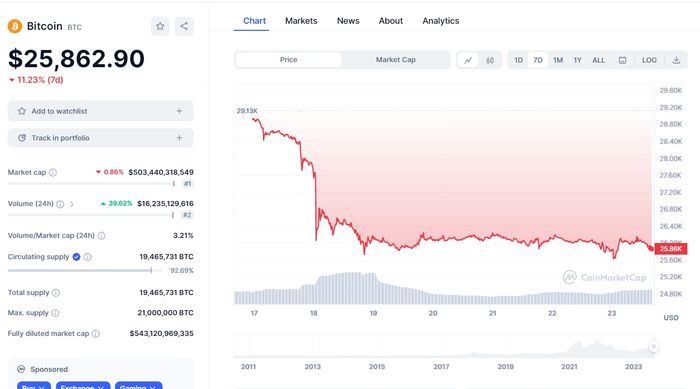700x389 pixels.
Task: Open the Buy sponsored dropdown
Action: tap(34, 386)
